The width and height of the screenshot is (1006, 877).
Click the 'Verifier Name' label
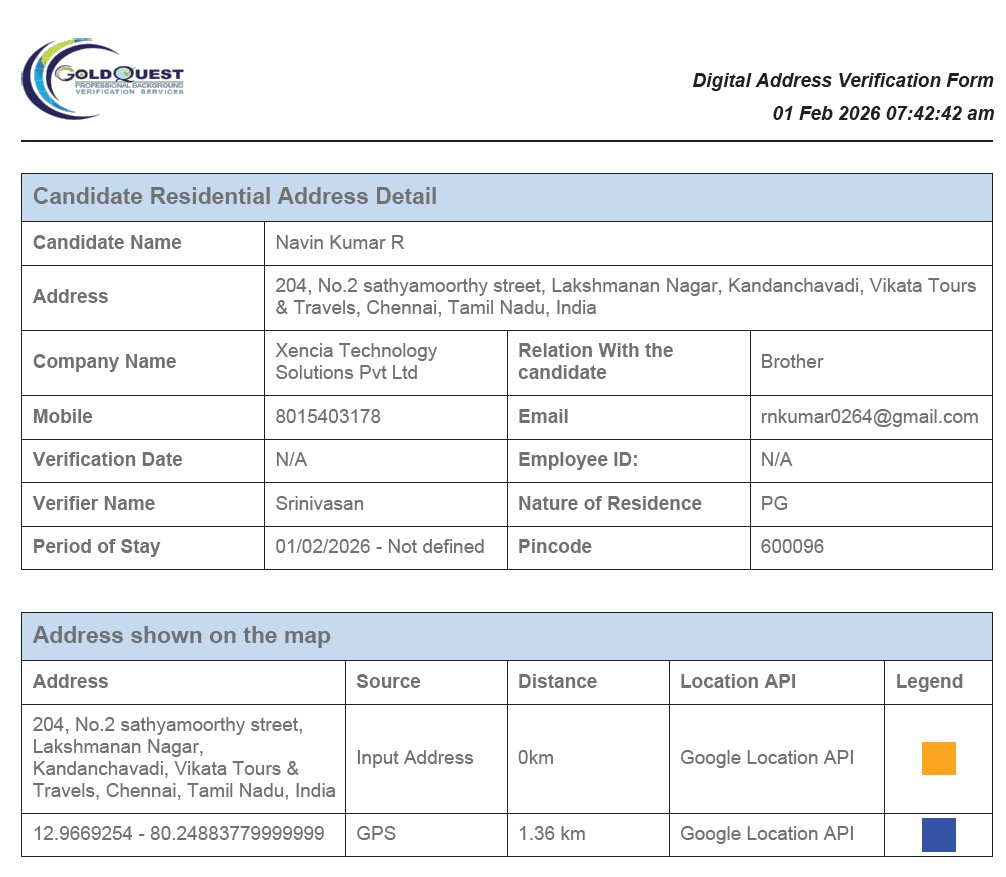(94, 503)
